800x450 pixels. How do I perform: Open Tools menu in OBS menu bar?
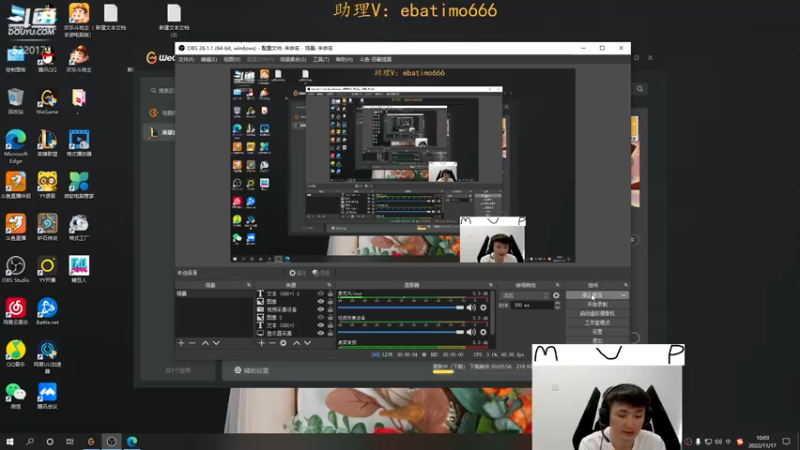coord(321,60)
